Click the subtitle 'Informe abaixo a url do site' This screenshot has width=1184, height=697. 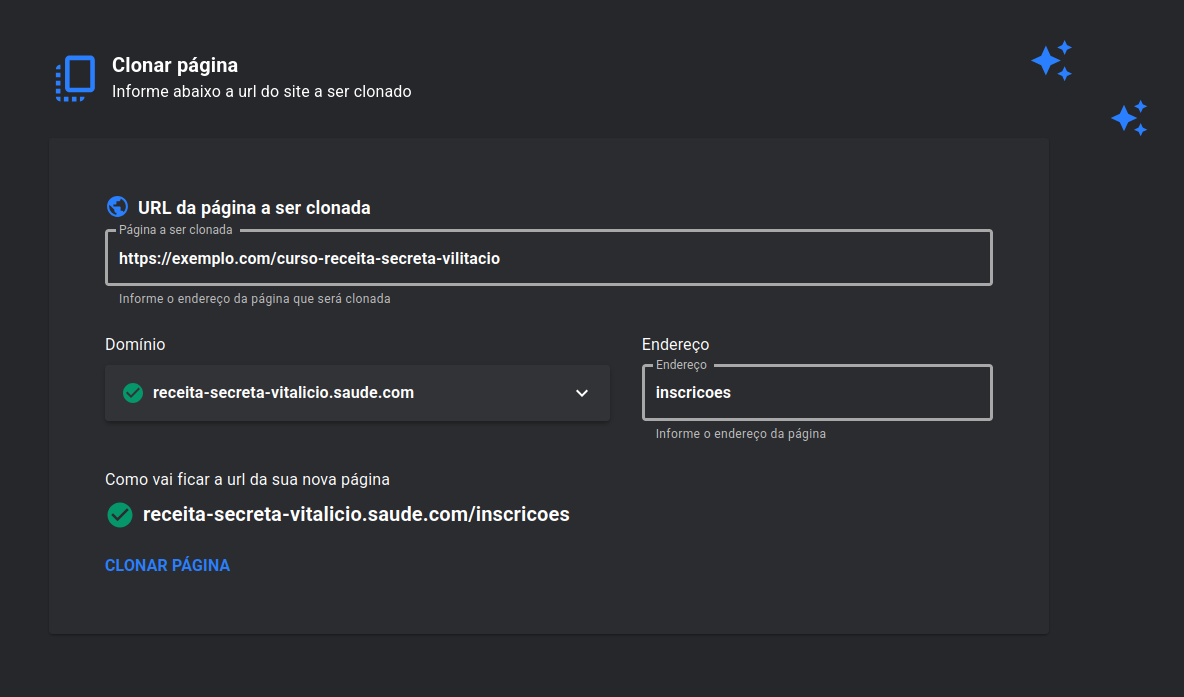261,91
